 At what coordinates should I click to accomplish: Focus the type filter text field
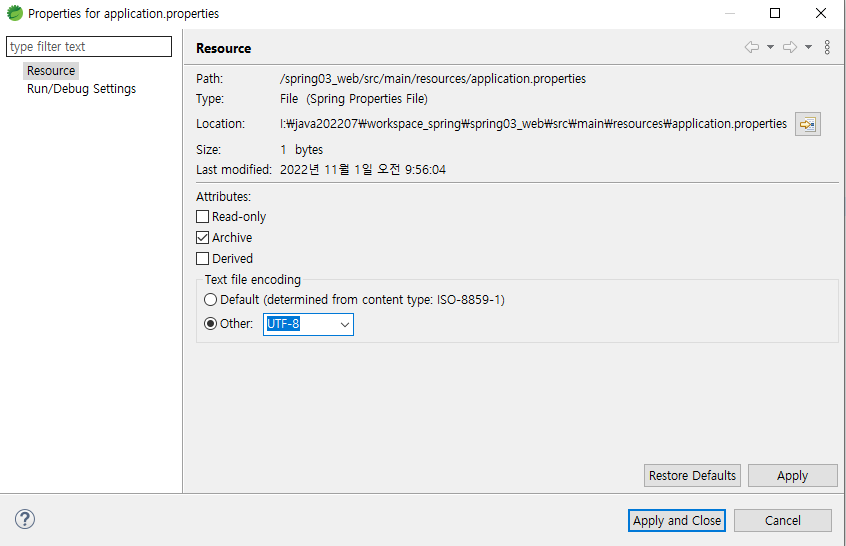pyautogui.click(x=89, y=46)
